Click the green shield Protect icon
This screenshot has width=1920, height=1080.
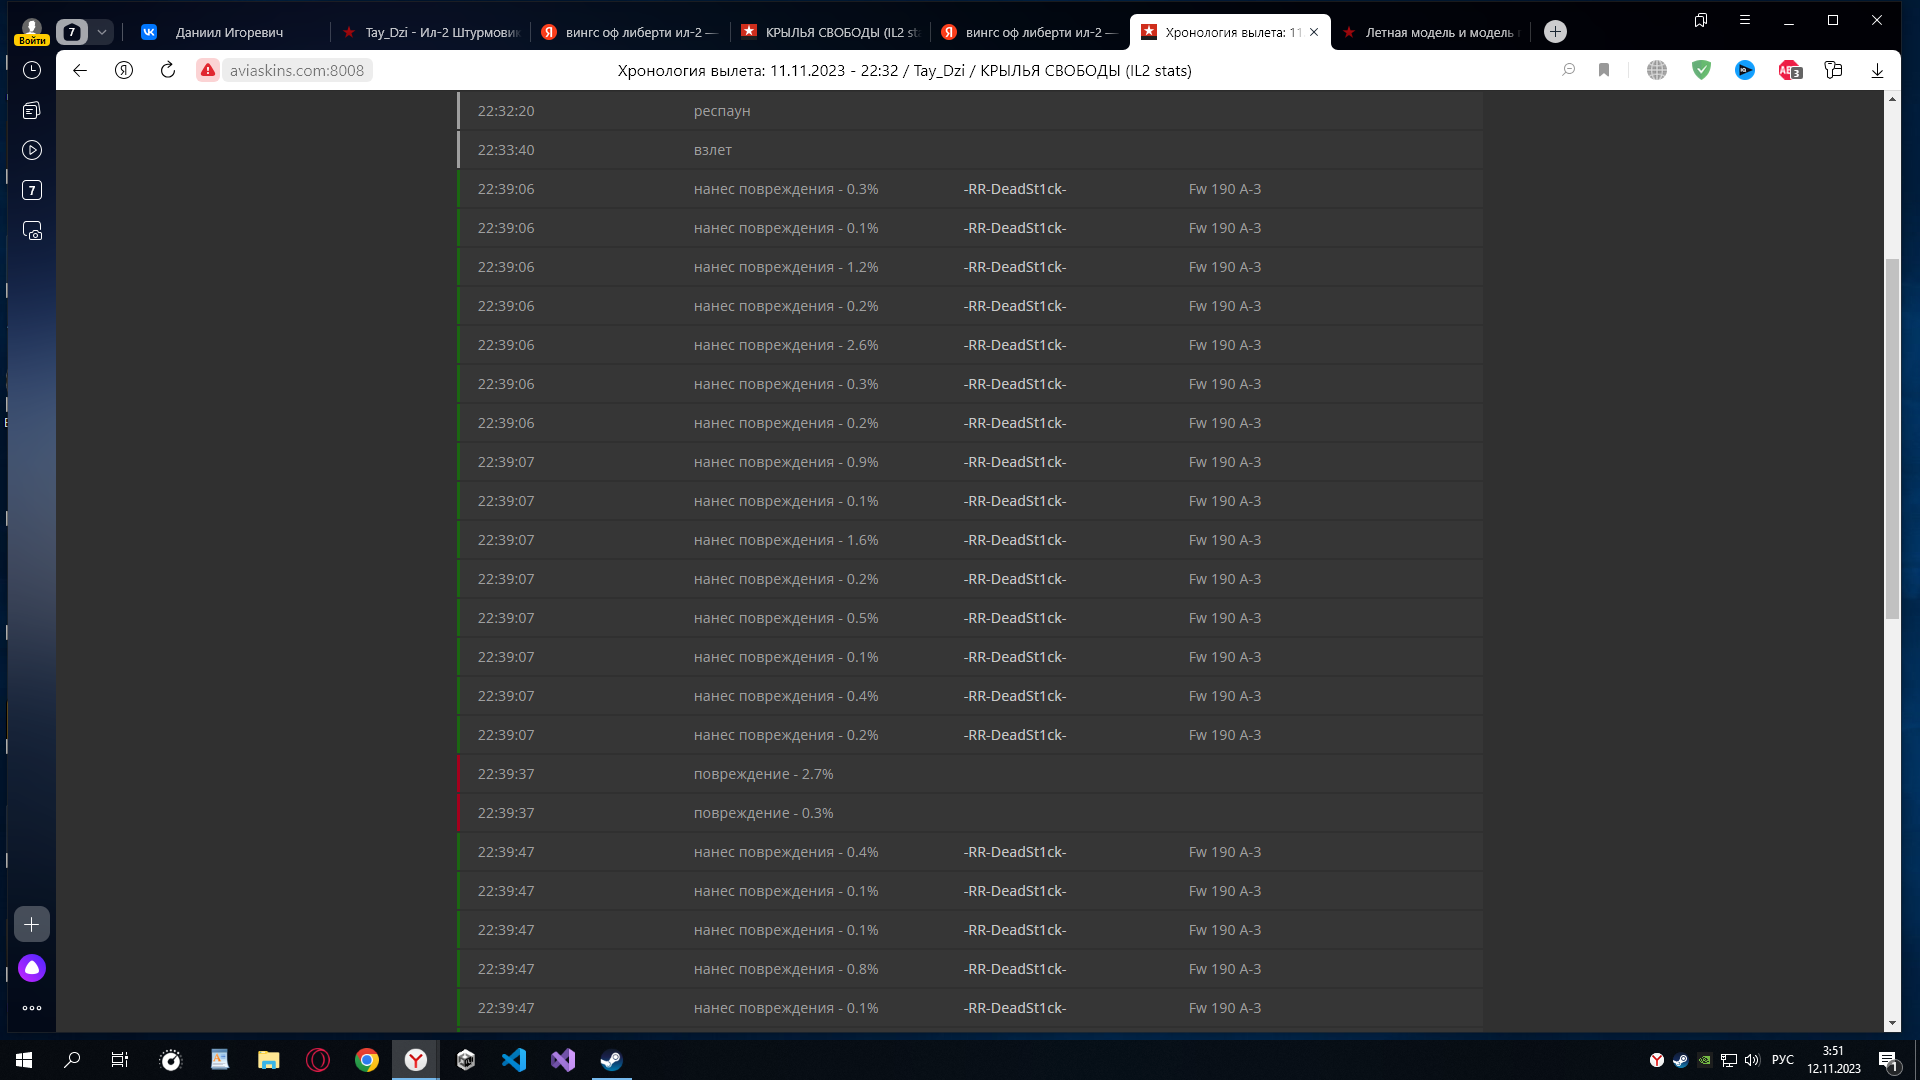click(1701, 70)
